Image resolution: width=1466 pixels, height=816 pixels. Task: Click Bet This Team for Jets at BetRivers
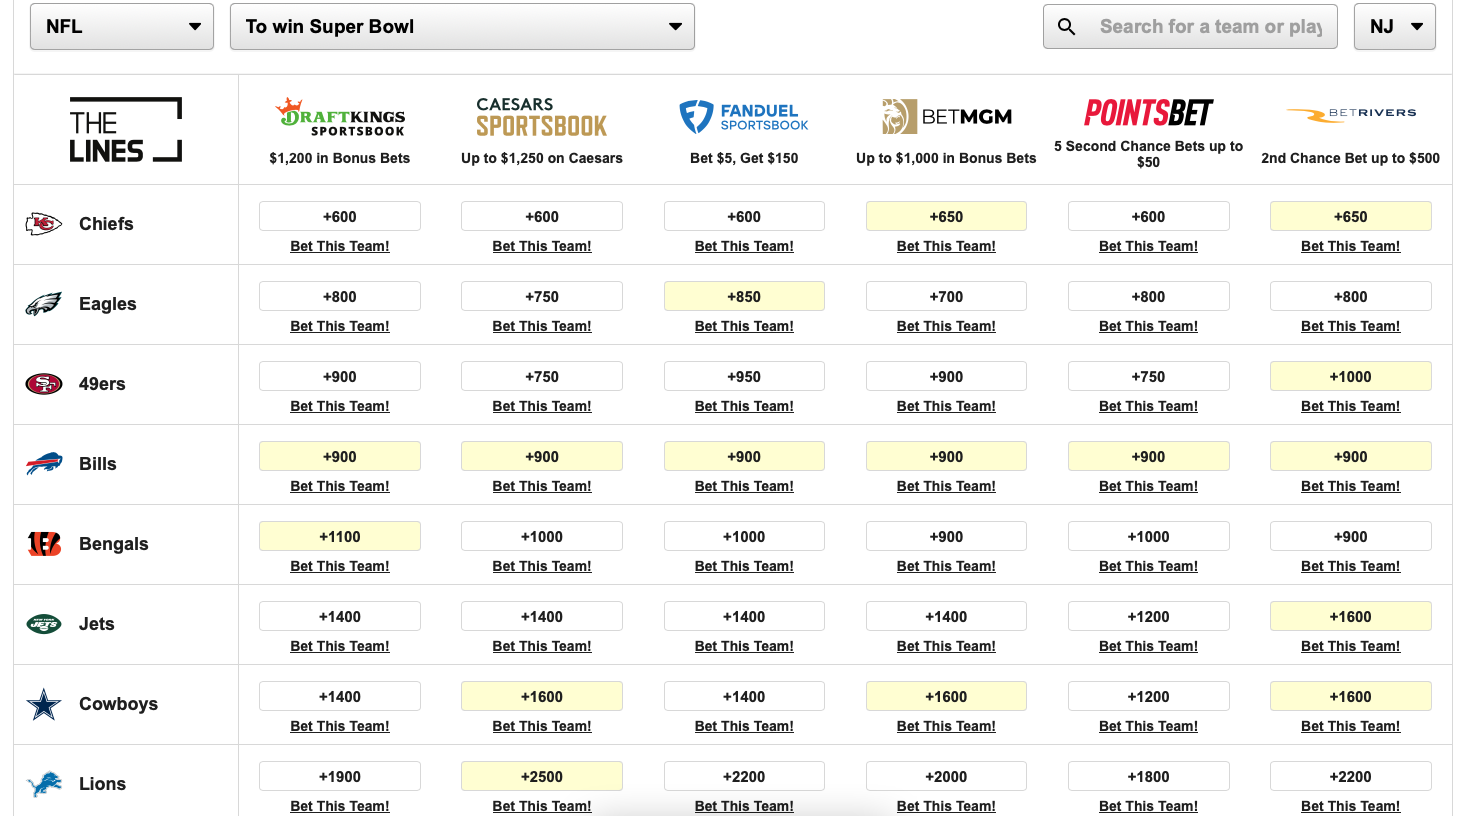(1350, 646)
